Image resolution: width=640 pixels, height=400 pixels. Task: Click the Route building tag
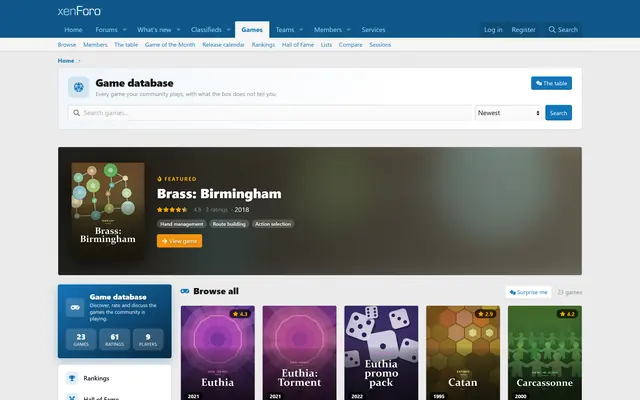[x=229, y=224]
